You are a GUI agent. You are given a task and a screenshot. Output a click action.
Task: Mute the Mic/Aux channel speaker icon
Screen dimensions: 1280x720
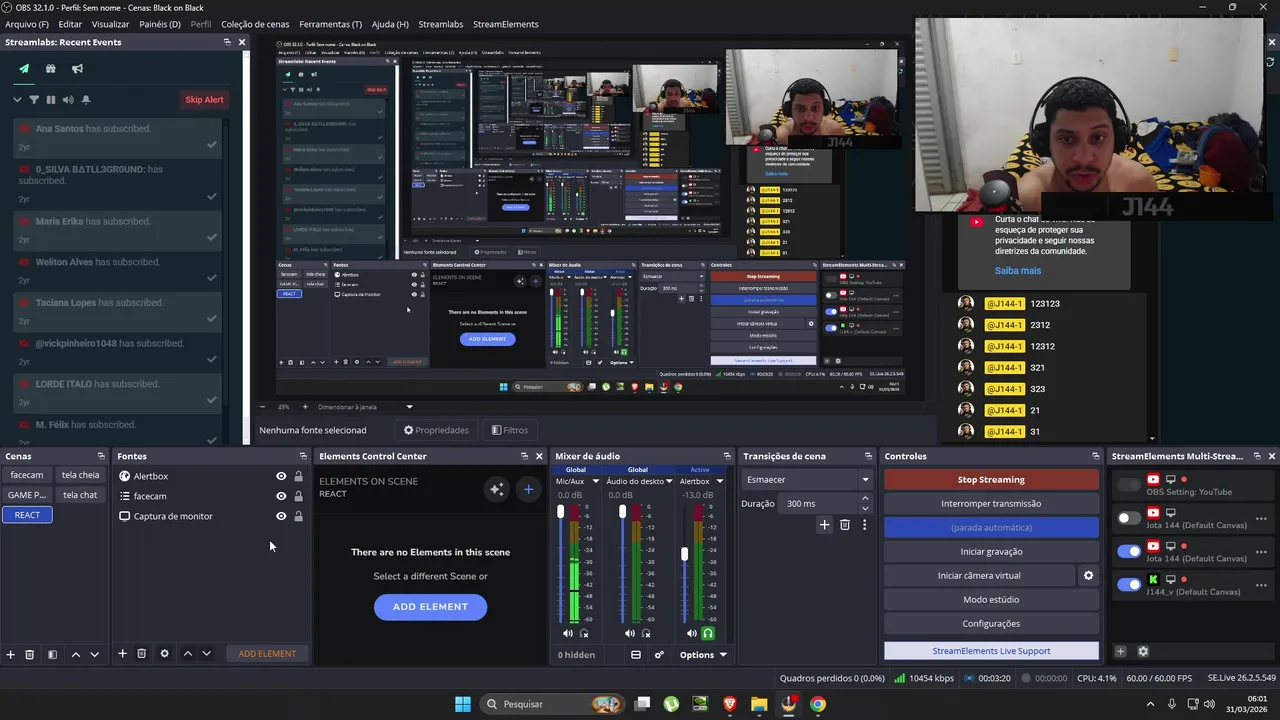click(568, 633)
